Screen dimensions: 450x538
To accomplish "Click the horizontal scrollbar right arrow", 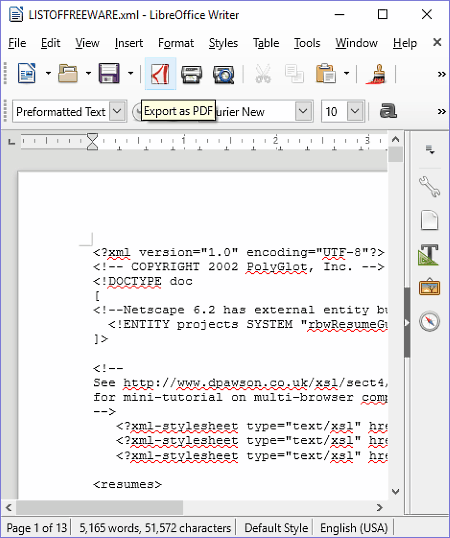I will click(x=380, y=507).
